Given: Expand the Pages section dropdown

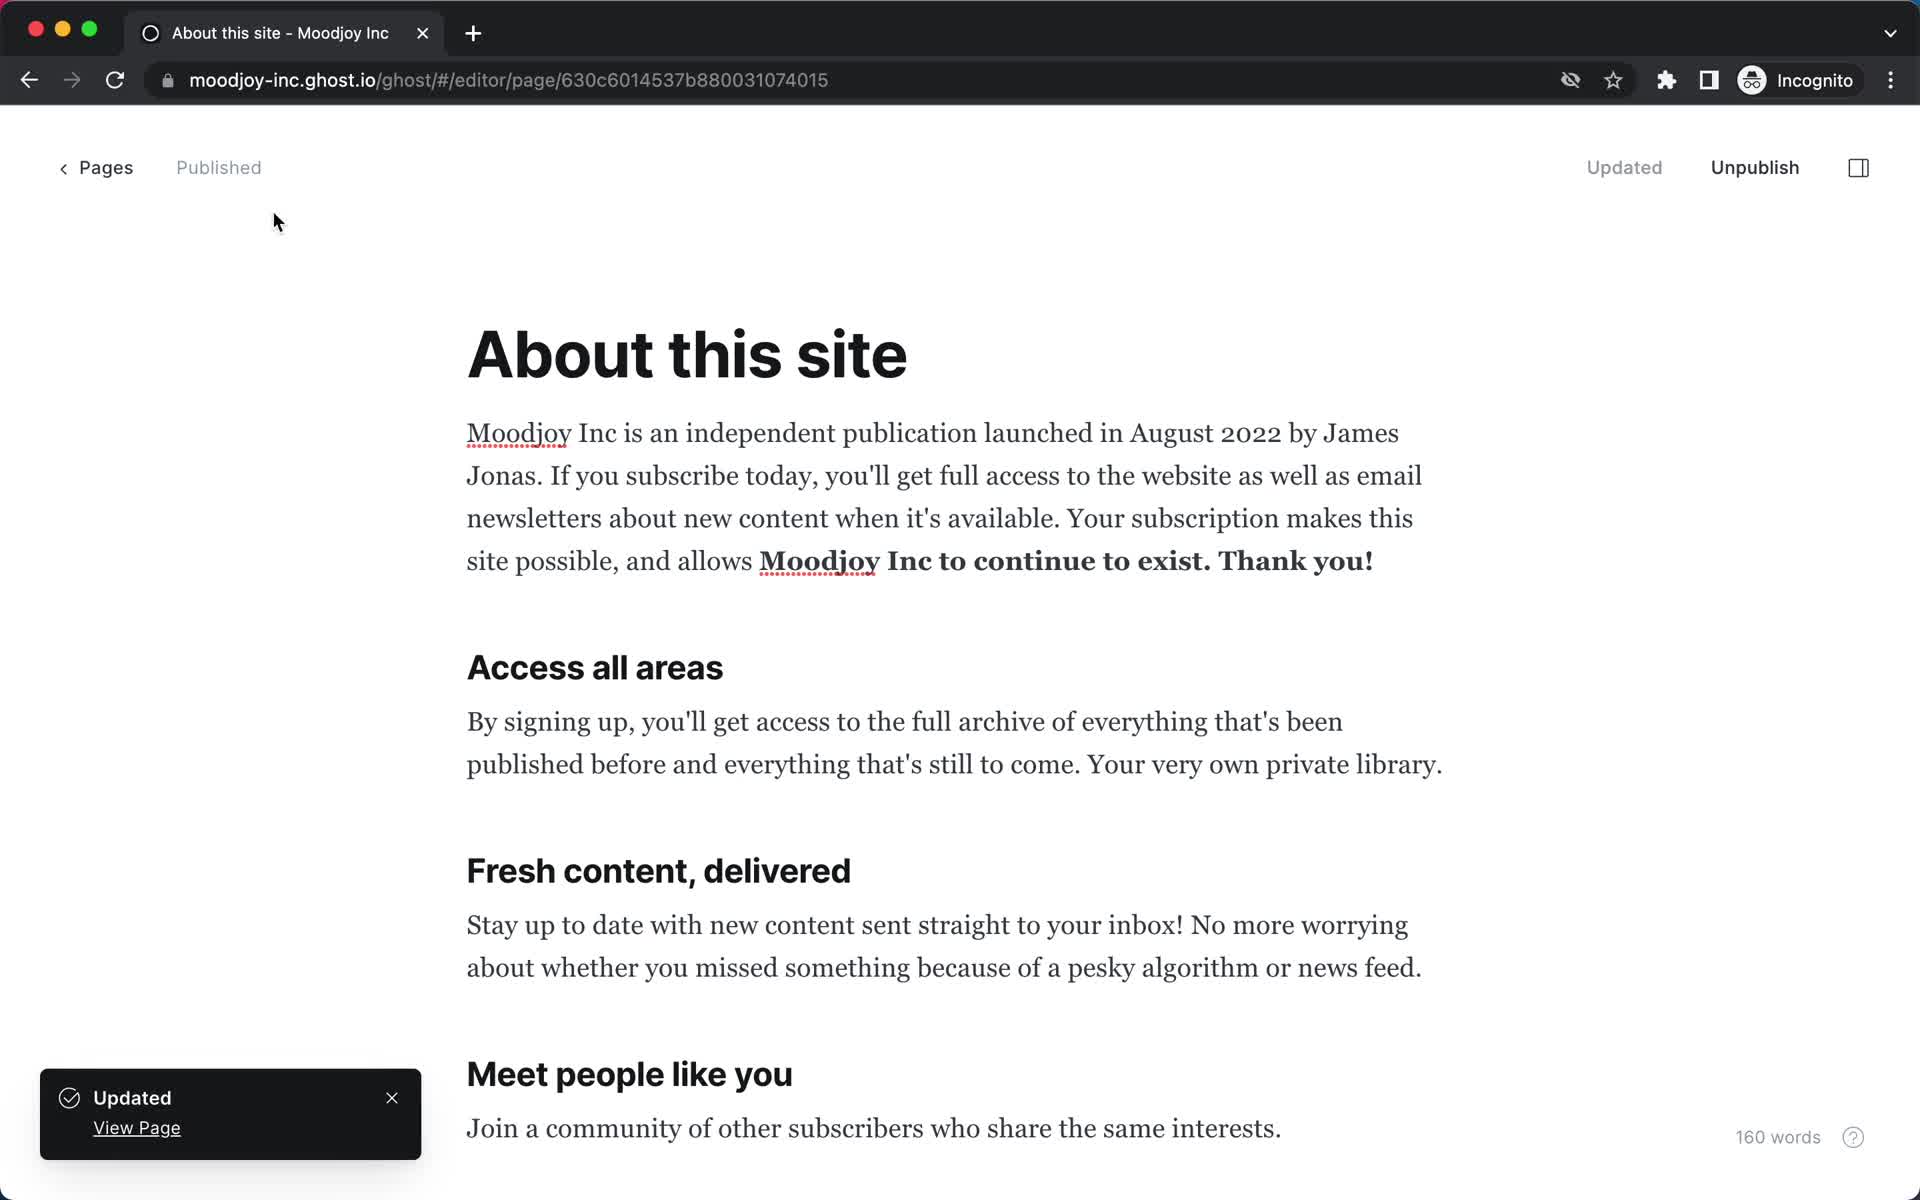Looking at the screenshot, I should (x=98, y=167).
